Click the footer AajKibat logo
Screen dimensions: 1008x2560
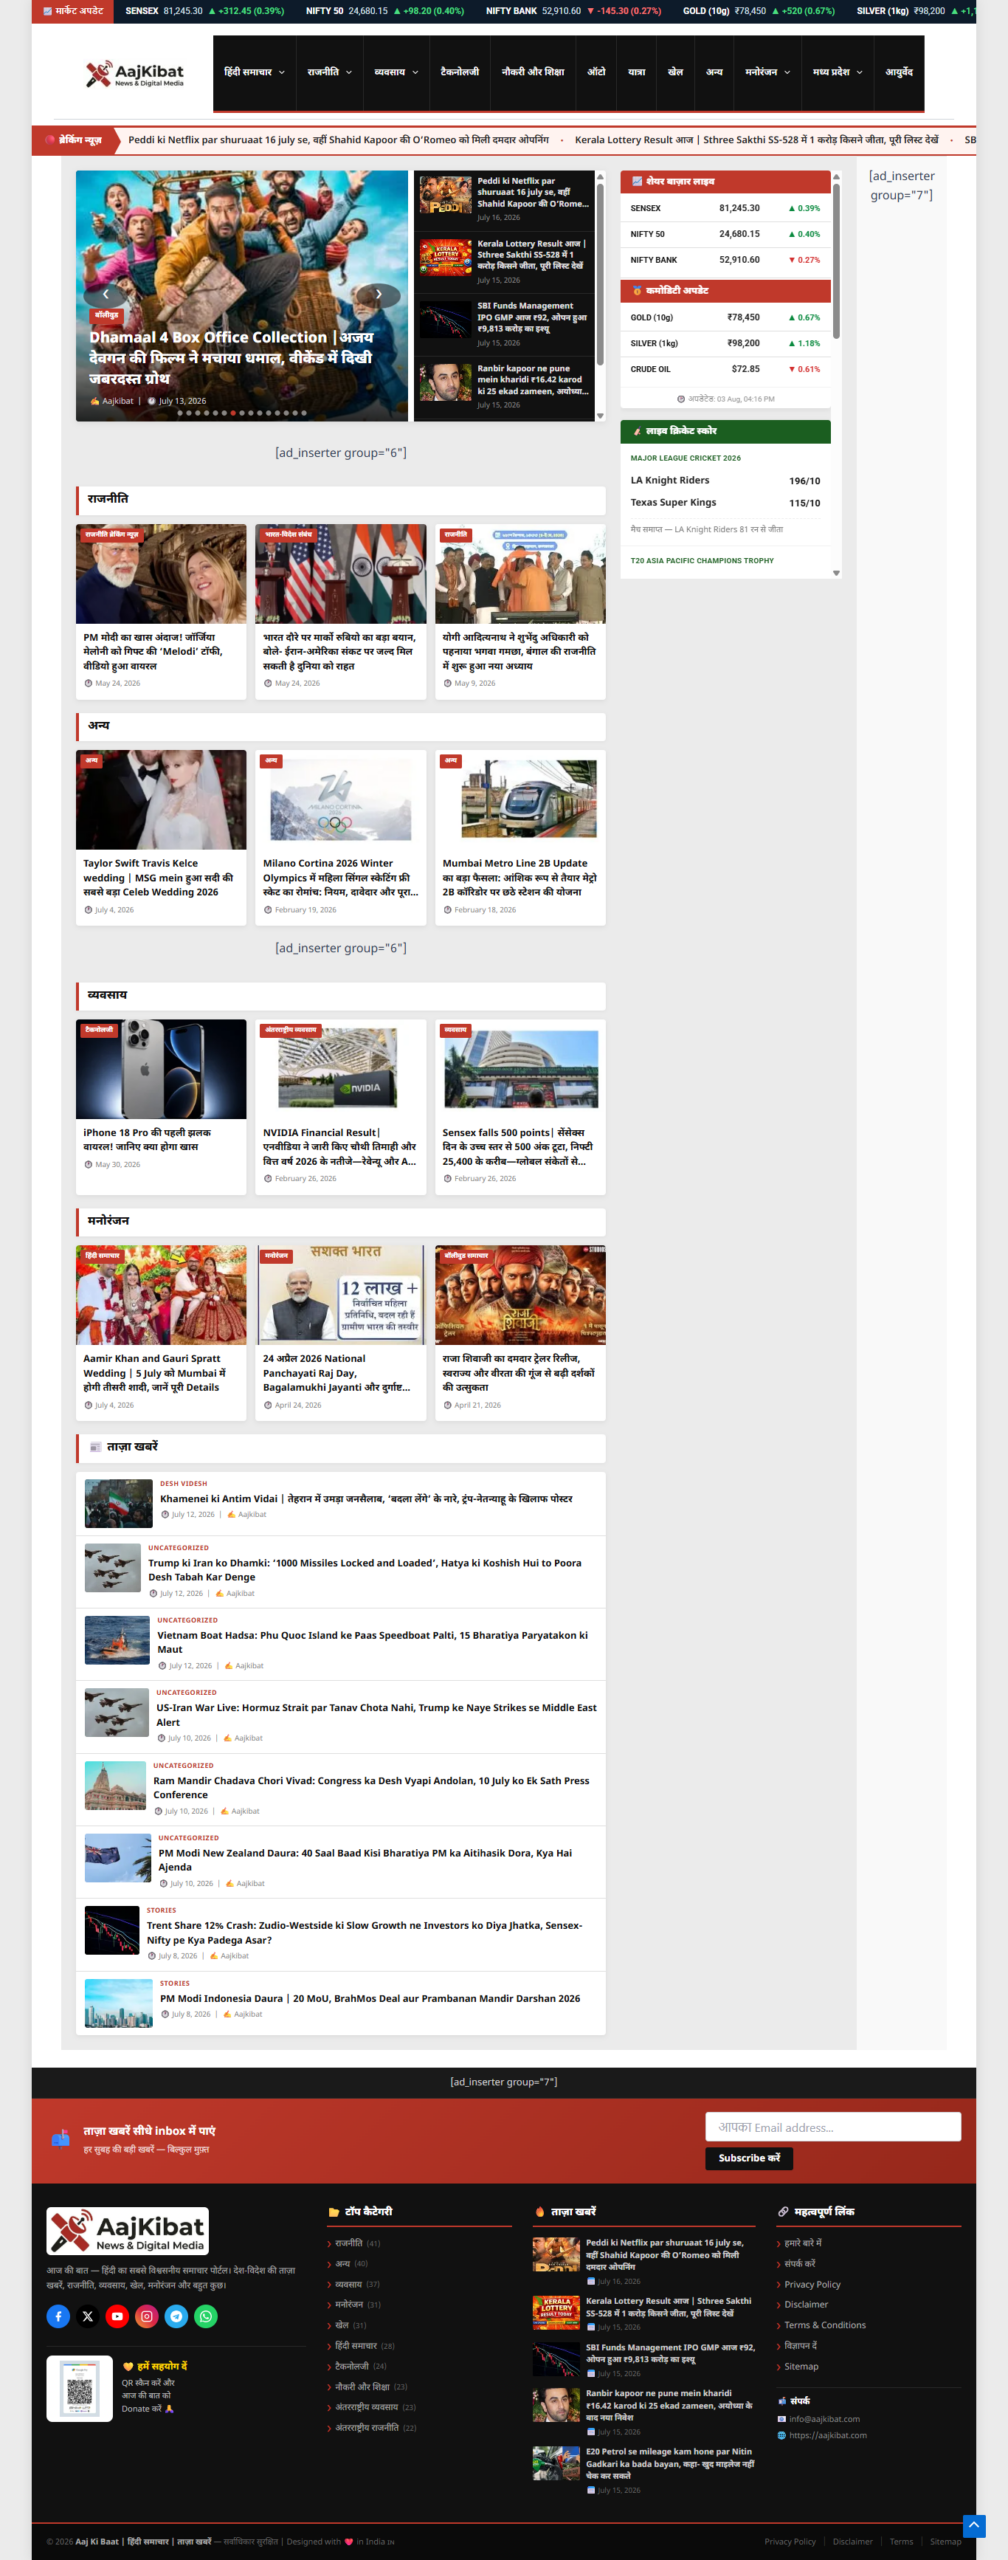(x=128, y=2230)
